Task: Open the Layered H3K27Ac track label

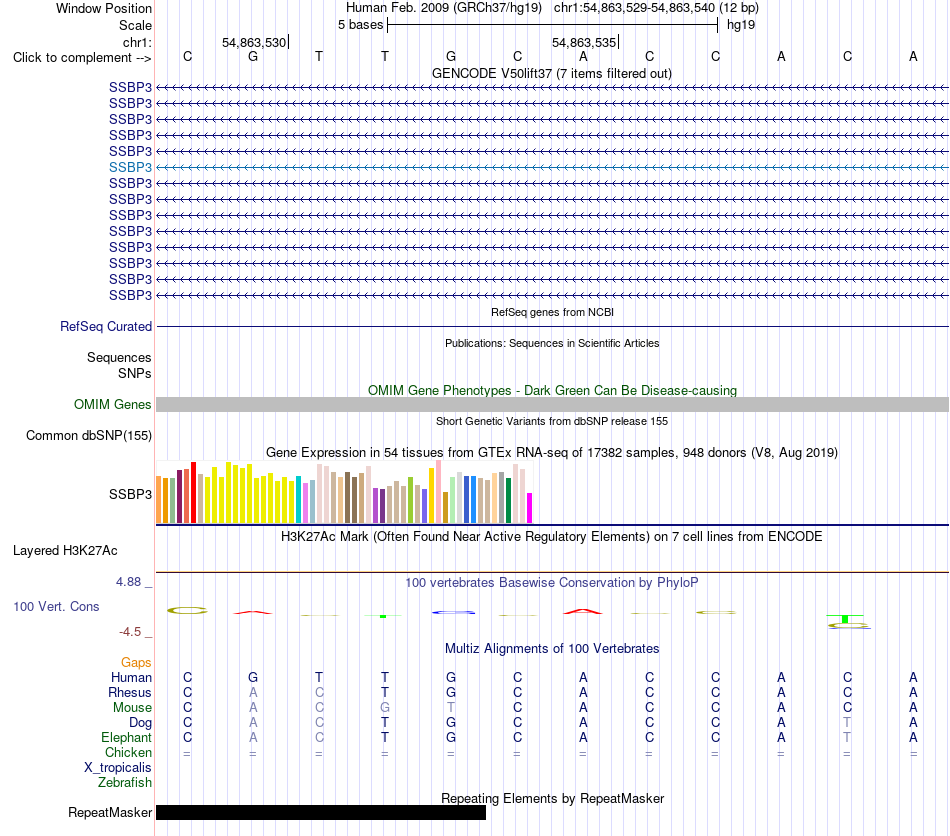Action: tap(65, 551)
